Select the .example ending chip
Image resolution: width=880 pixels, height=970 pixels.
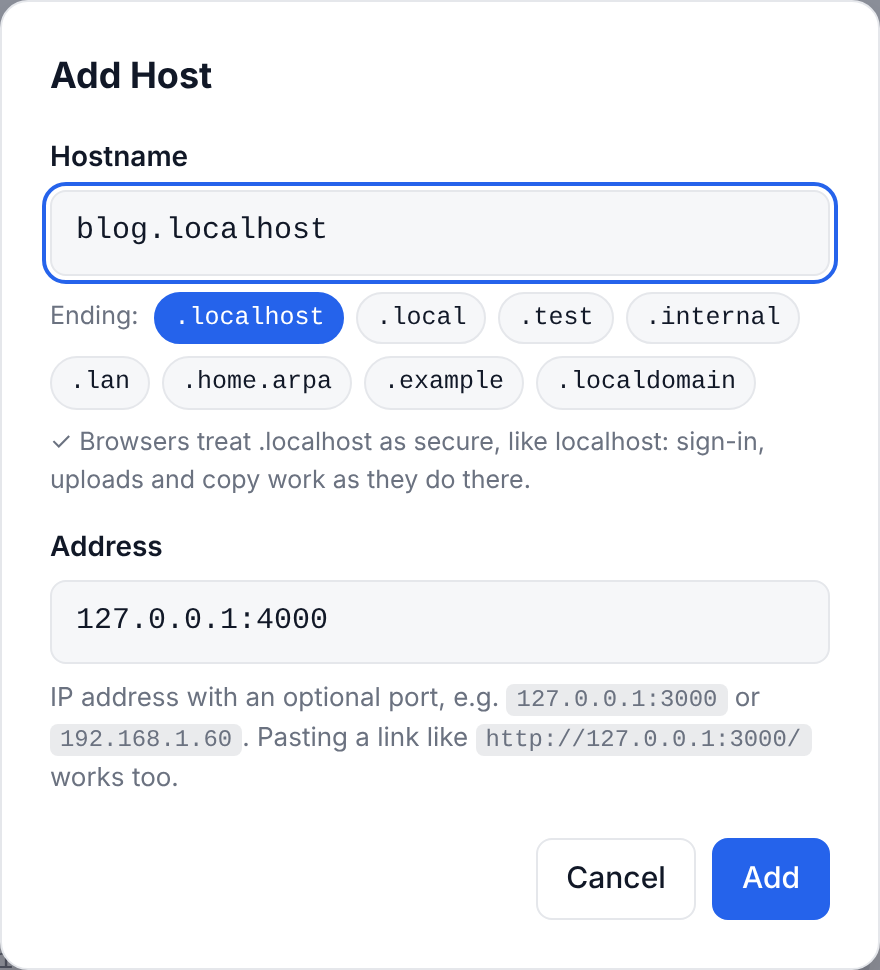(444, 382)
